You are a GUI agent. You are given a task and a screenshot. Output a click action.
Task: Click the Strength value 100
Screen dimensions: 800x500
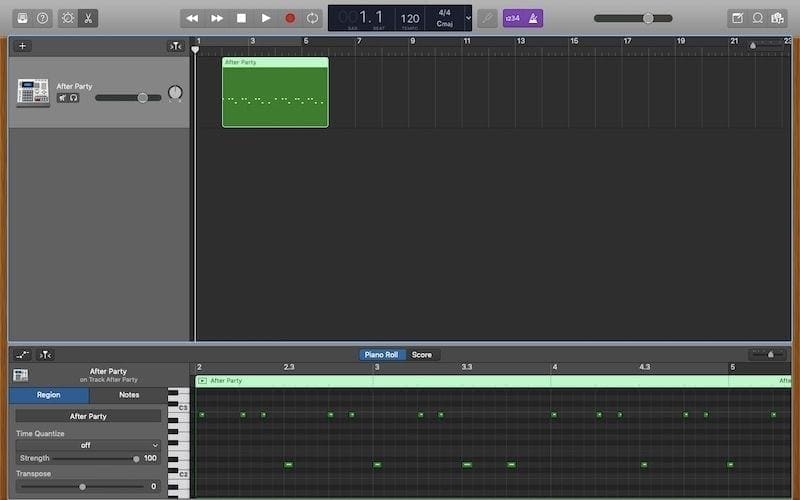click(x=150, y=458)
